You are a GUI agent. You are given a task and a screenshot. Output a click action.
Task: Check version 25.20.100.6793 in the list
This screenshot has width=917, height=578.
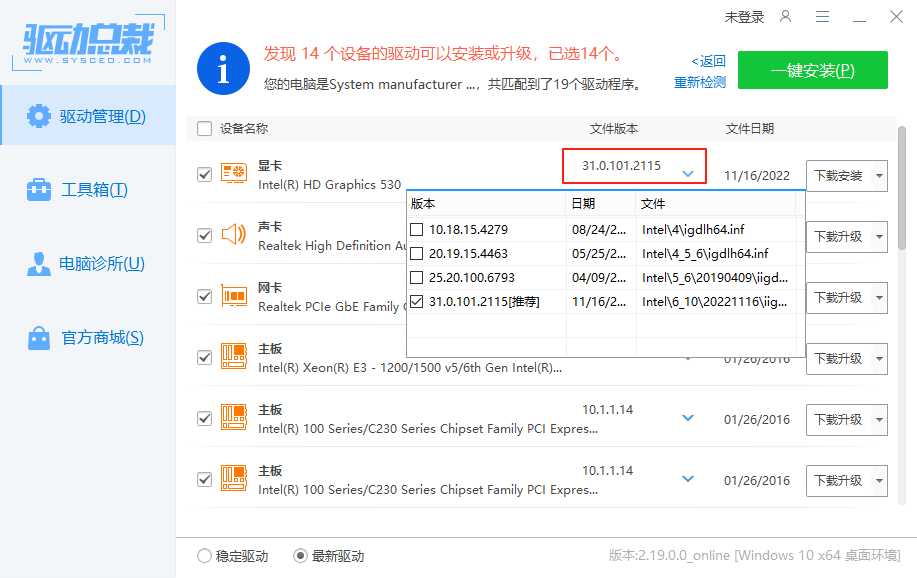click(416, 277)
